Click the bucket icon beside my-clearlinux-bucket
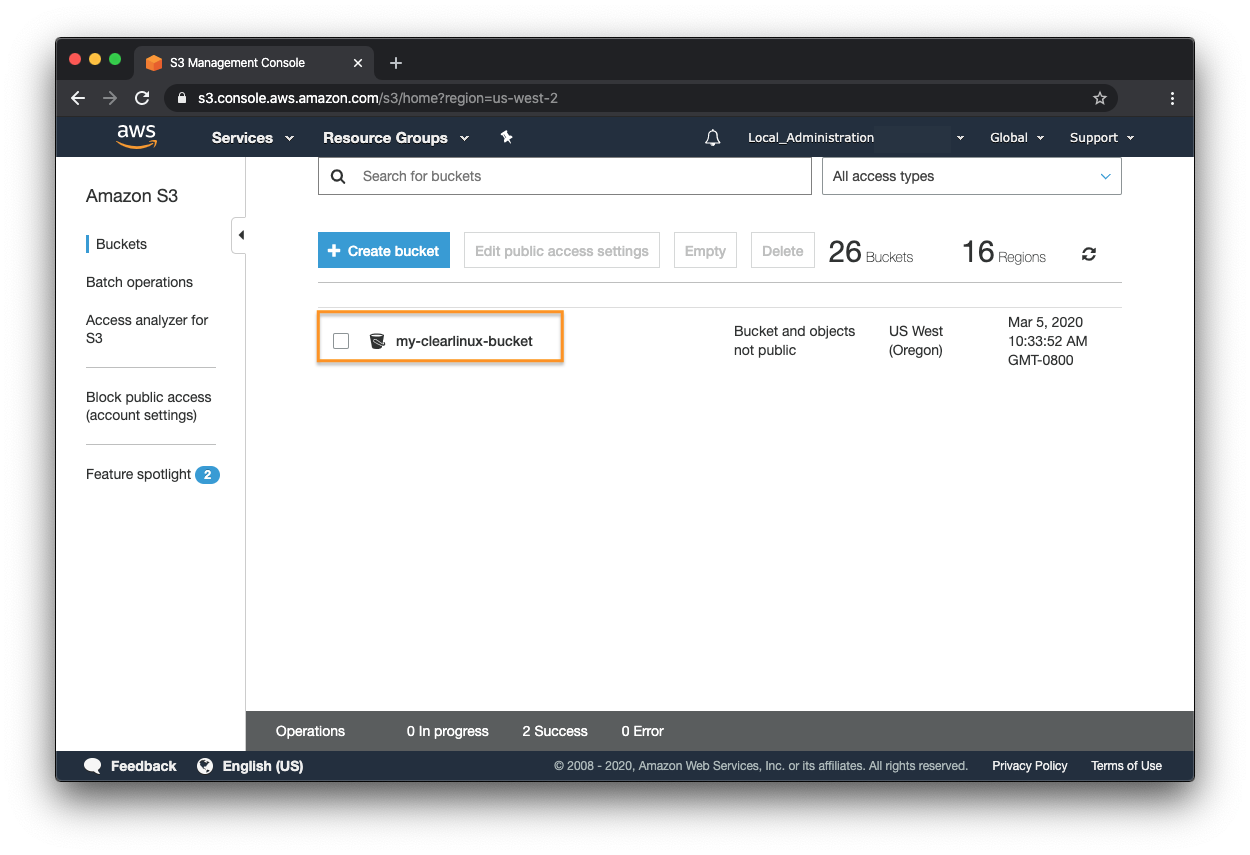The height and width of the screenshot is (855, 1250). click(377, 341)
